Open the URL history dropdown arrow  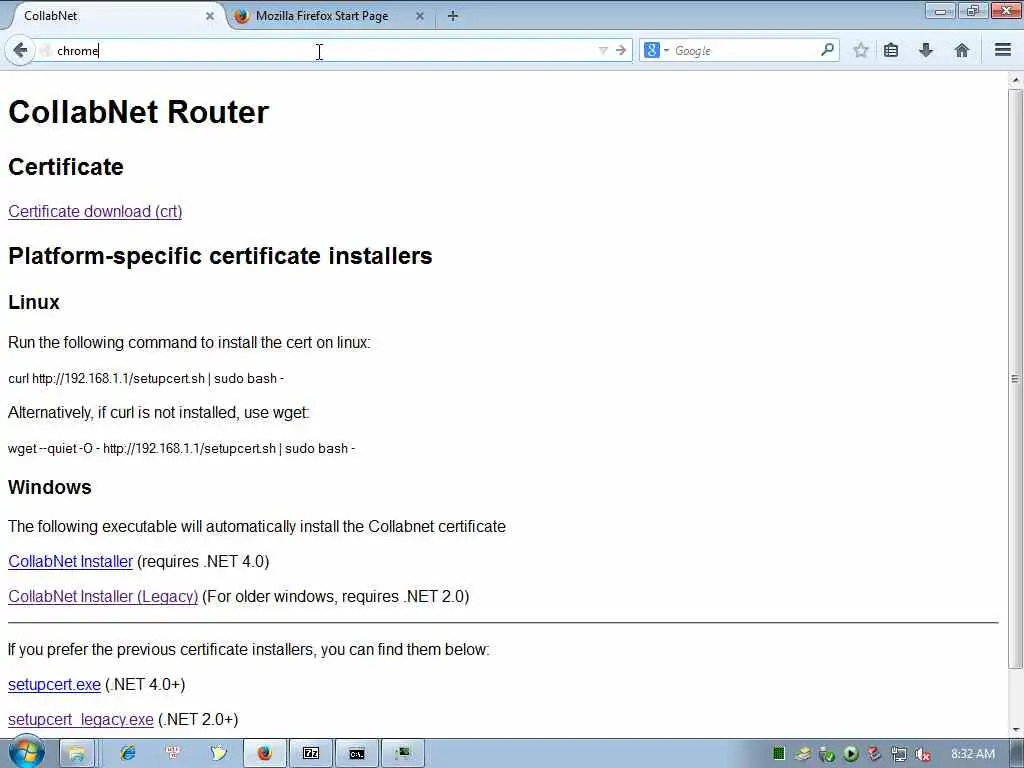coord(603,50)
